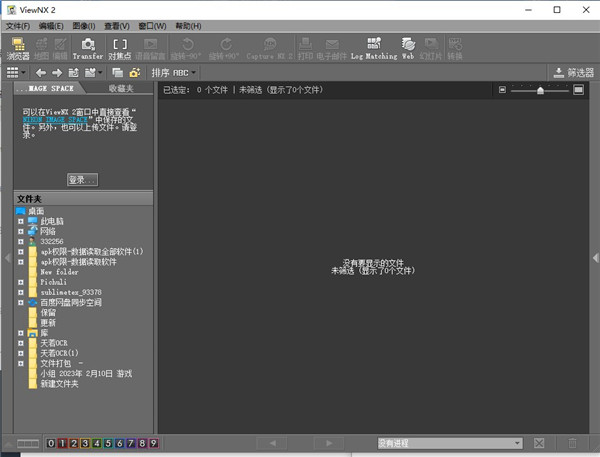Click the folder-up navigation icon
600x457 pixels.
73,73
